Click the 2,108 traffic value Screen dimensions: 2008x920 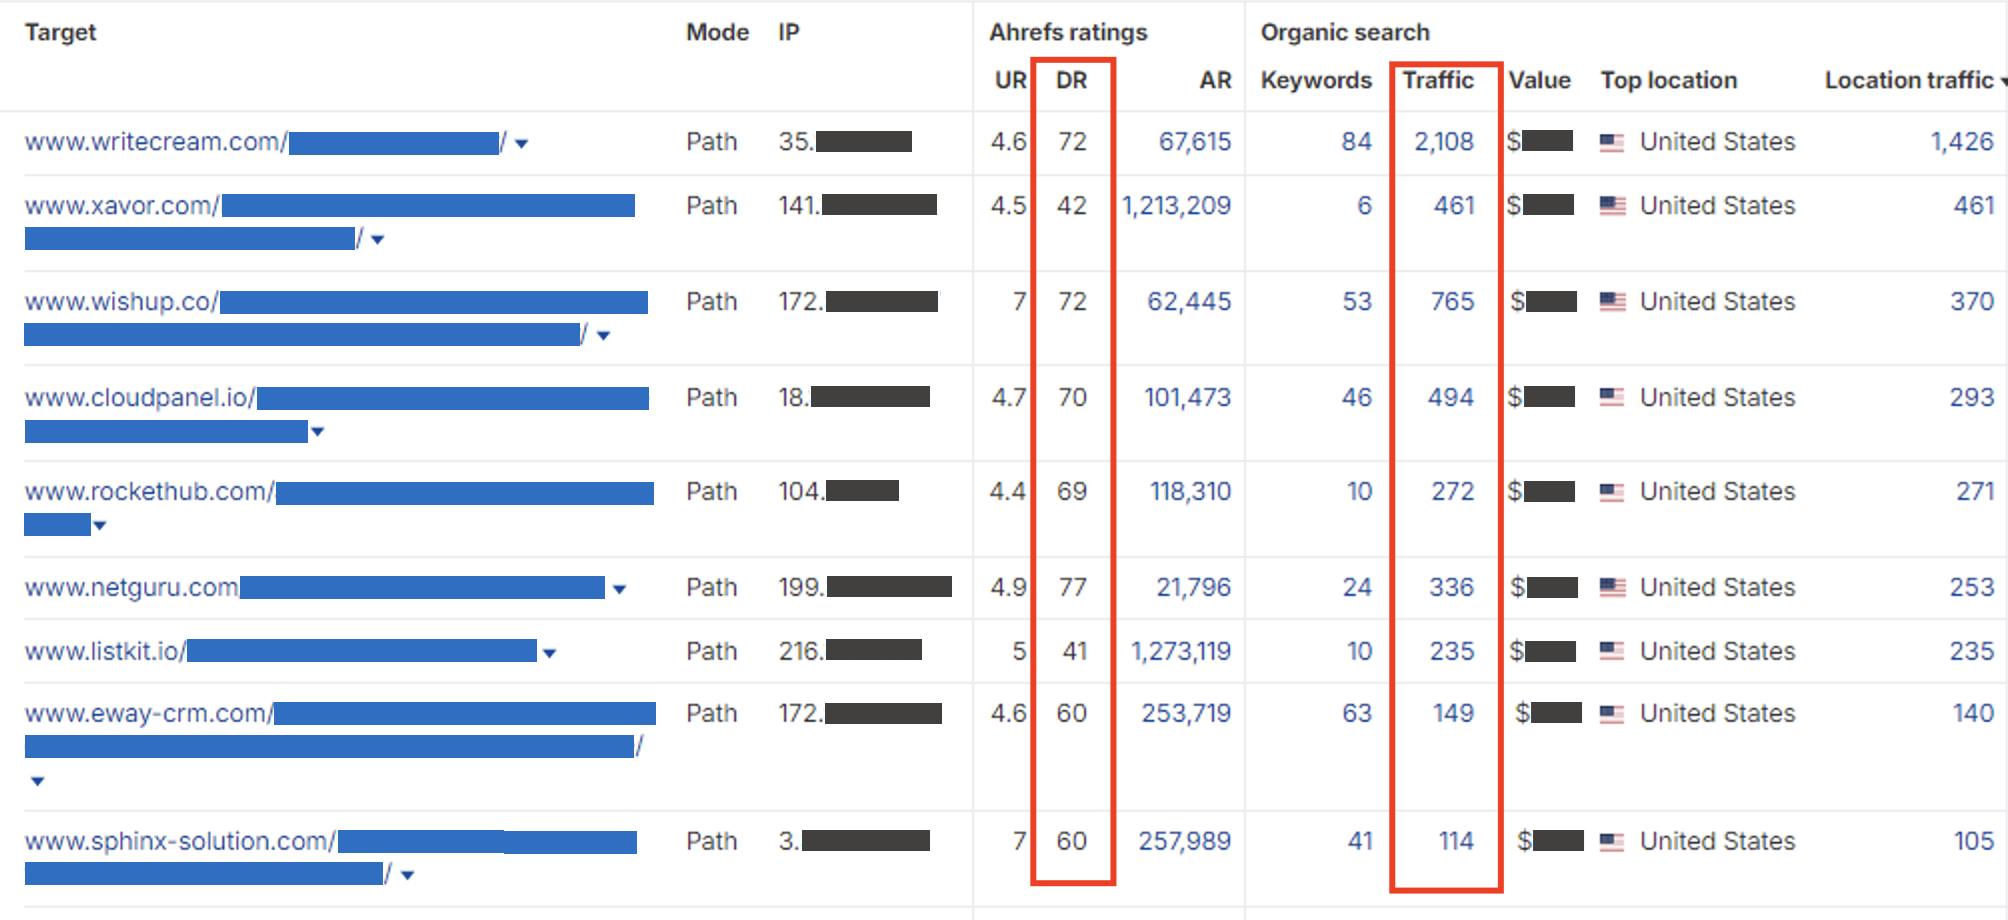coord(1443,142)
